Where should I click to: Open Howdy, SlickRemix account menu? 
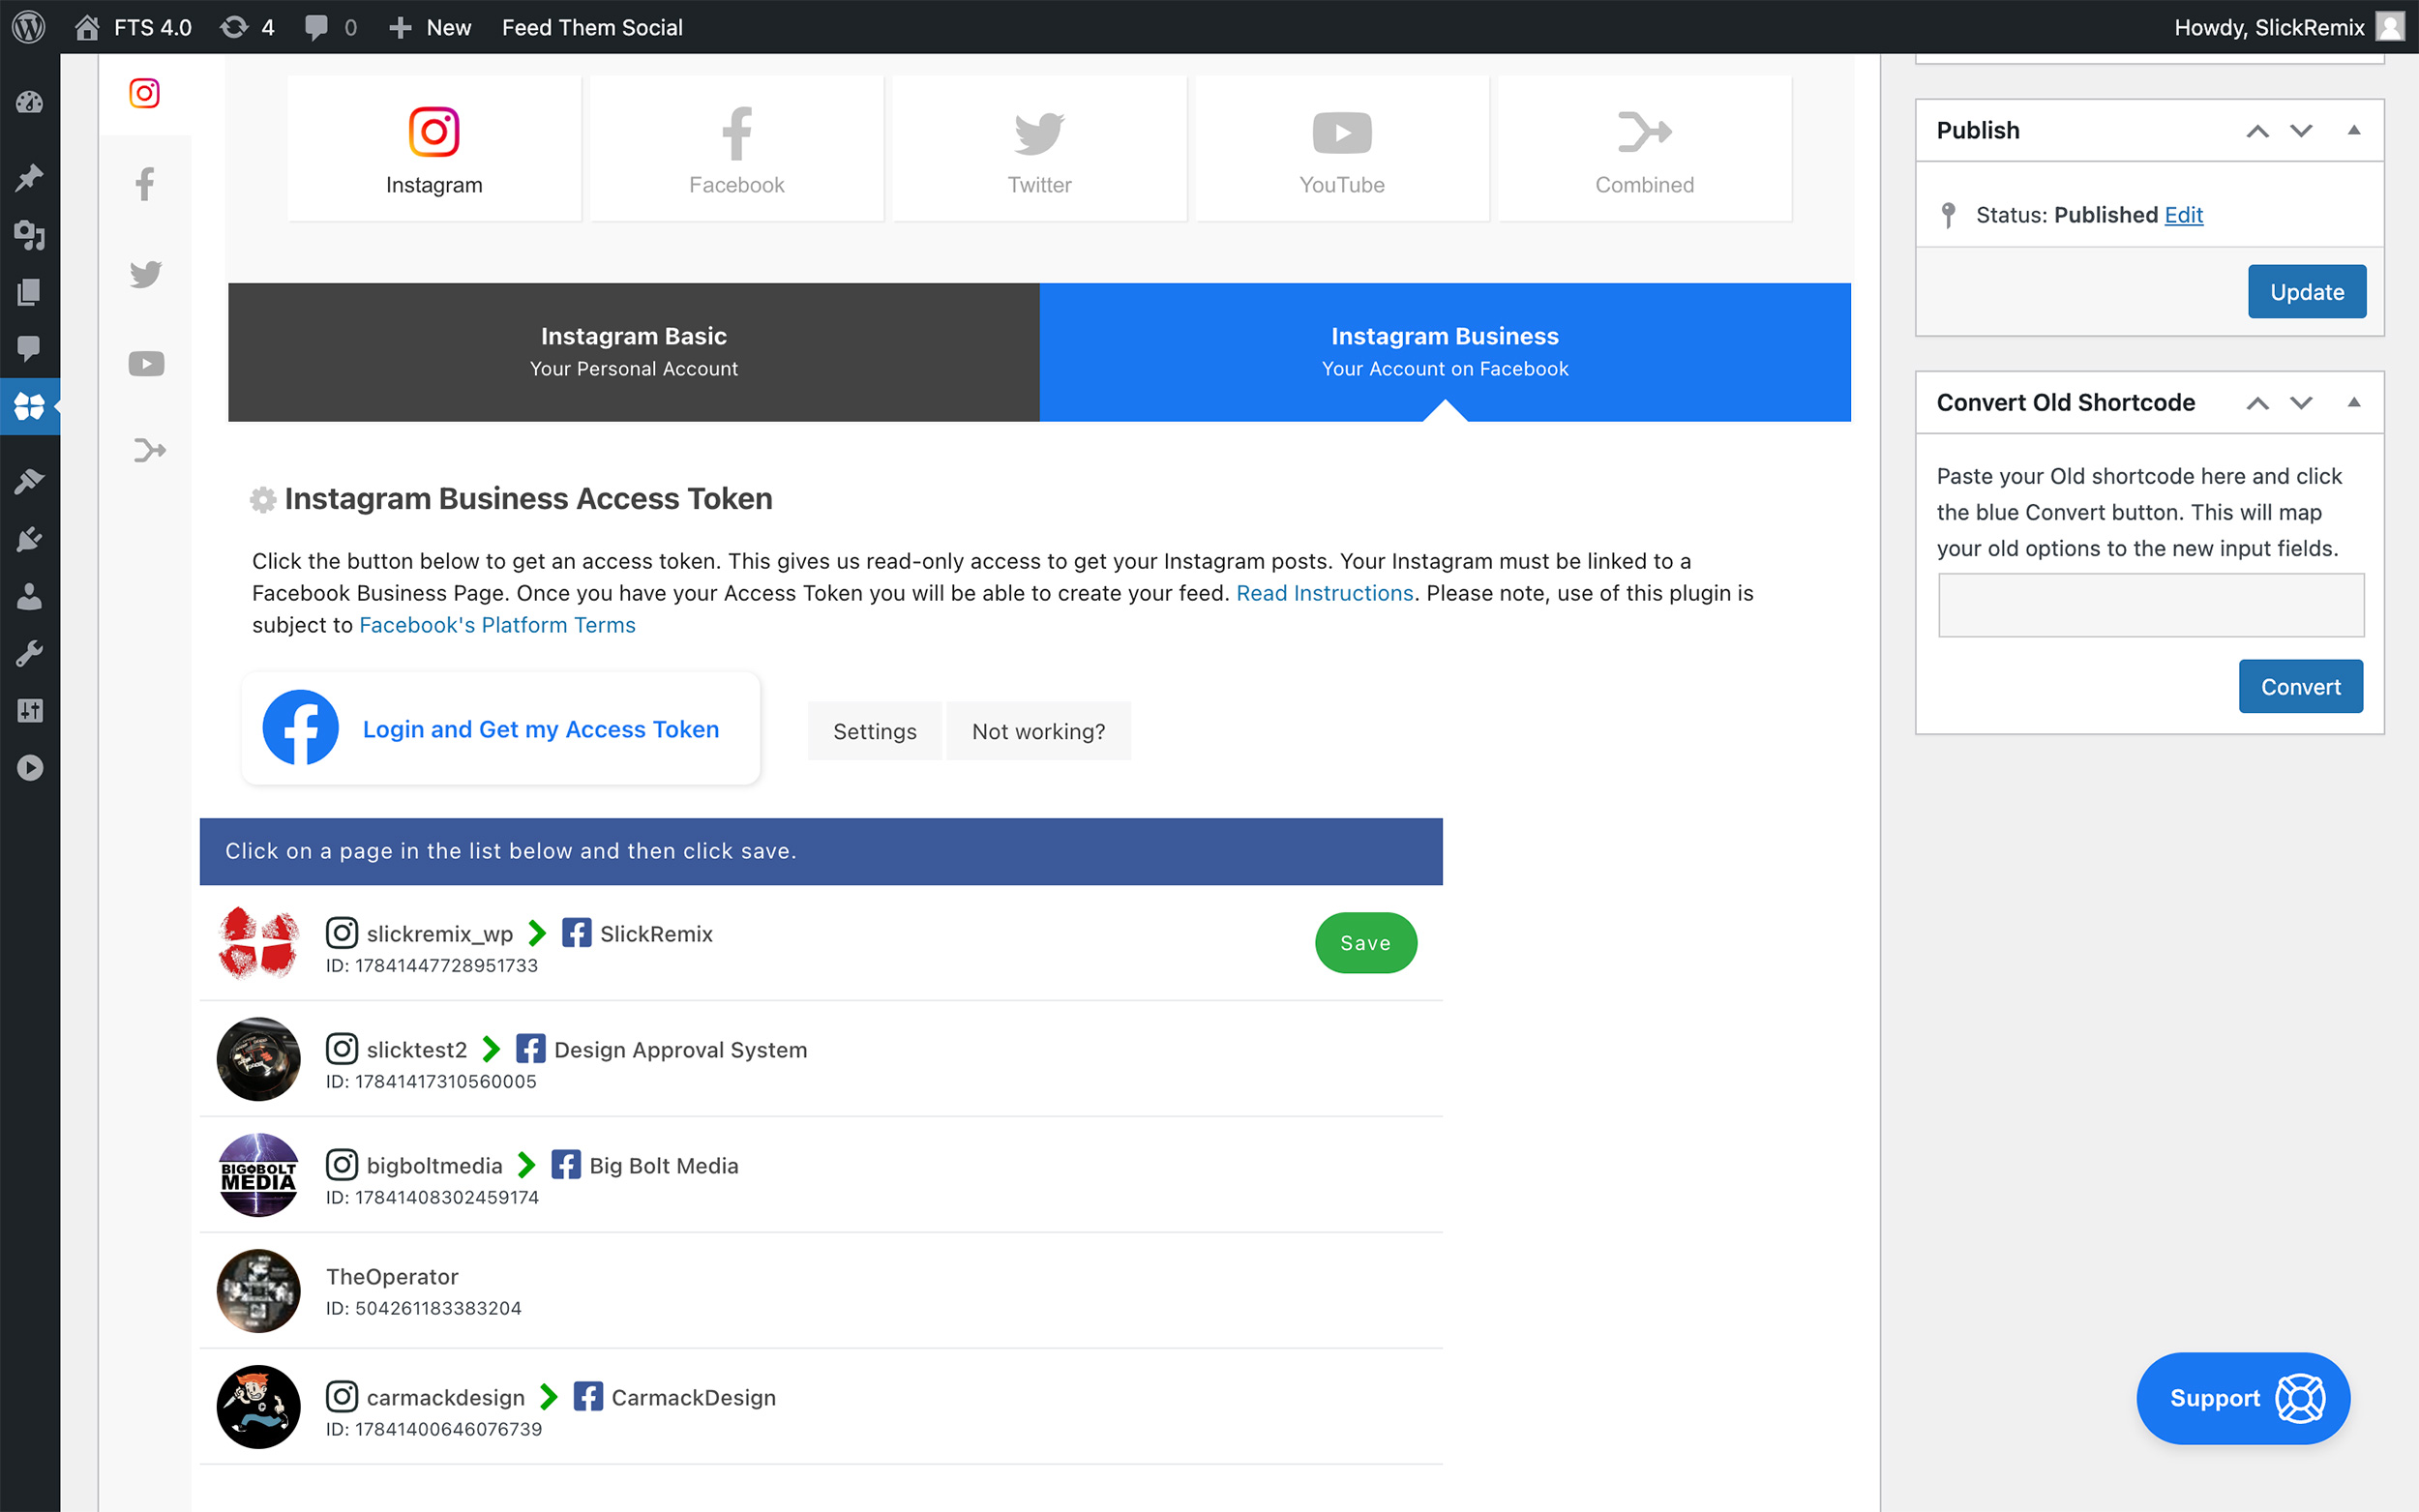coord(2288,27)
